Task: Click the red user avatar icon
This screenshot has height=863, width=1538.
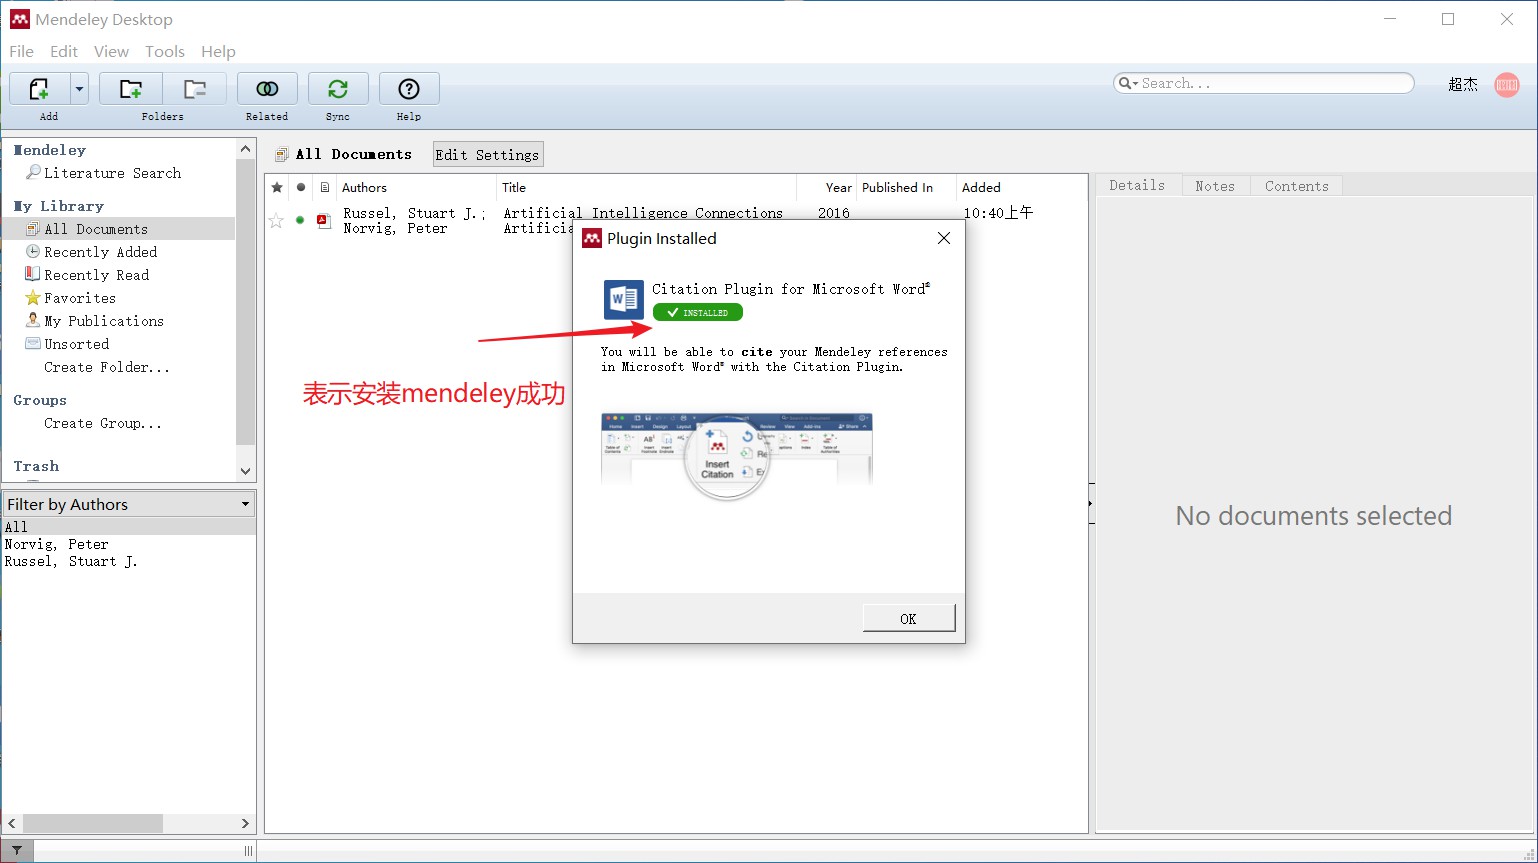Action: pos(1507,85)
